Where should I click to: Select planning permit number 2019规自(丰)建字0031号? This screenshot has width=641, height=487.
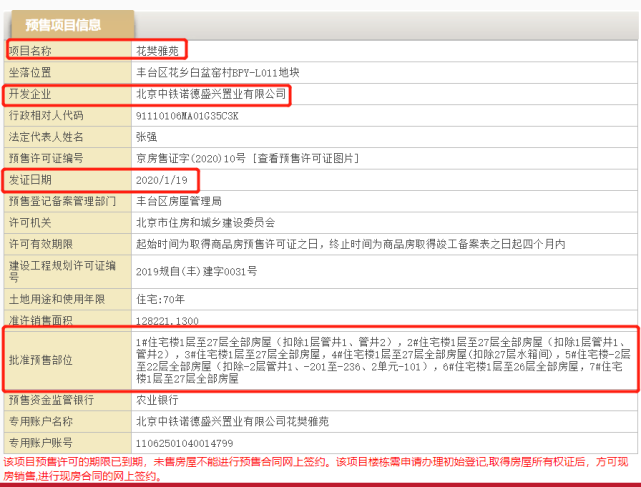pos(195,270)
